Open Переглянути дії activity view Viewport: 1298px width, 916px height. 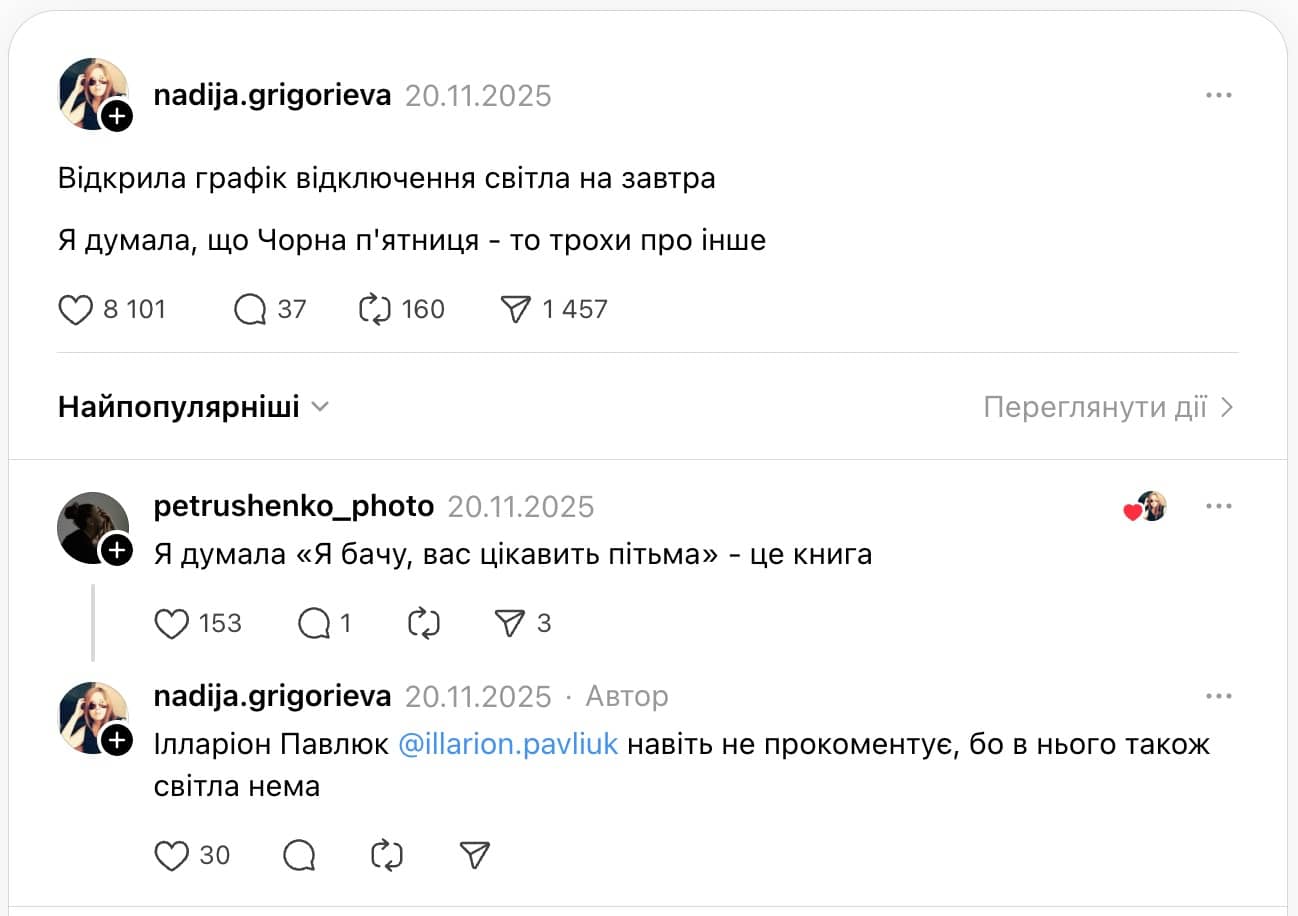(x=1105, y=406)
